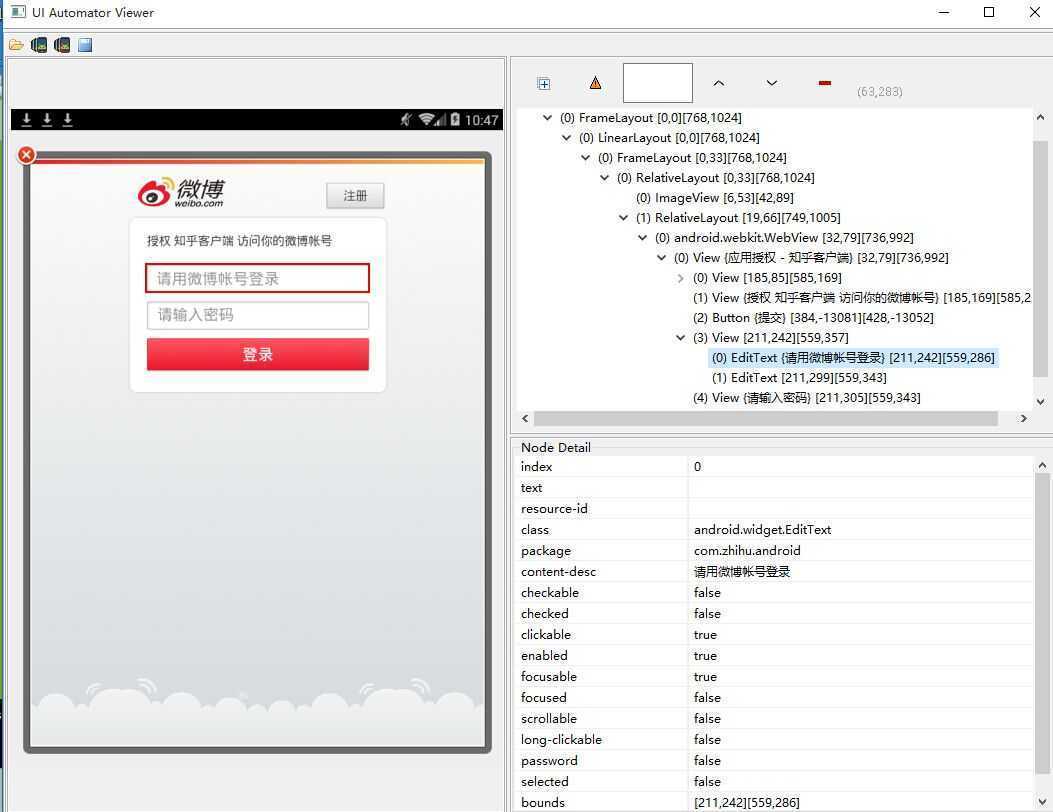Click the first download arrow in device status bar
The height and width of the screenshot is (812, 1053).
[x=27, y=120]
